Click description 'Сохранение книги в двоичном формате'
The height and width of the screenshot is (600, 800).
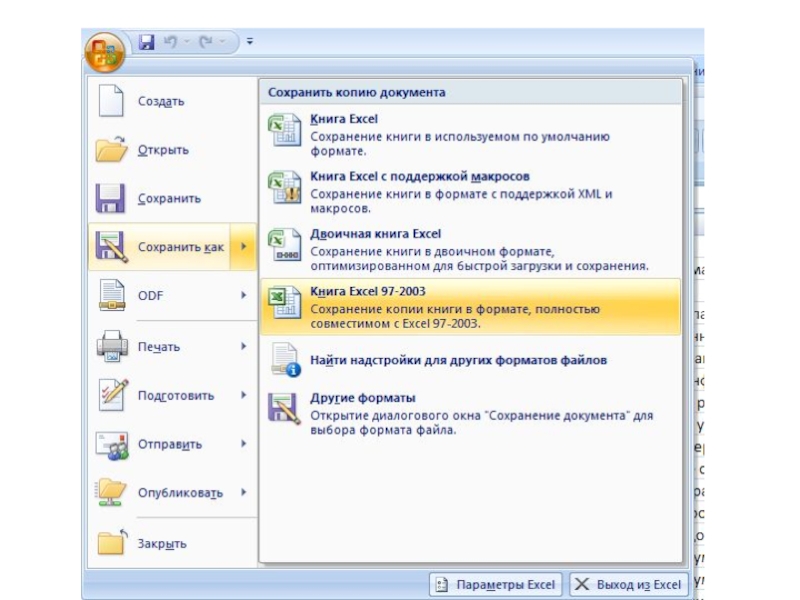tap(479, 259)
